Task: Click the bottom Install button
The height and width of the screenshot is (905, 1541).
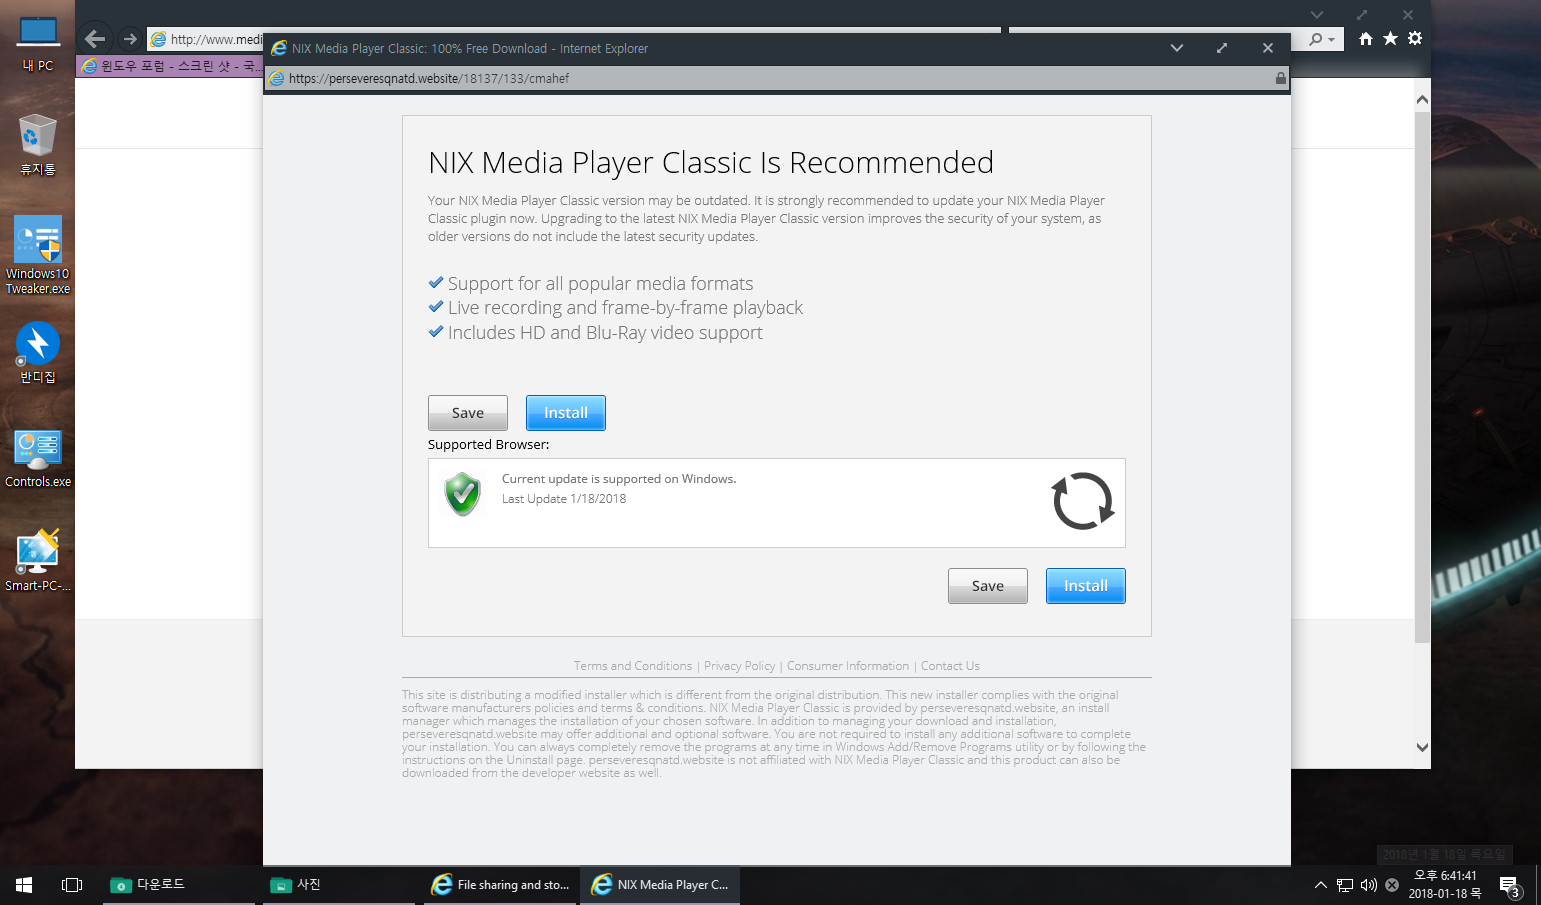Action: [x=1086, y=586]
